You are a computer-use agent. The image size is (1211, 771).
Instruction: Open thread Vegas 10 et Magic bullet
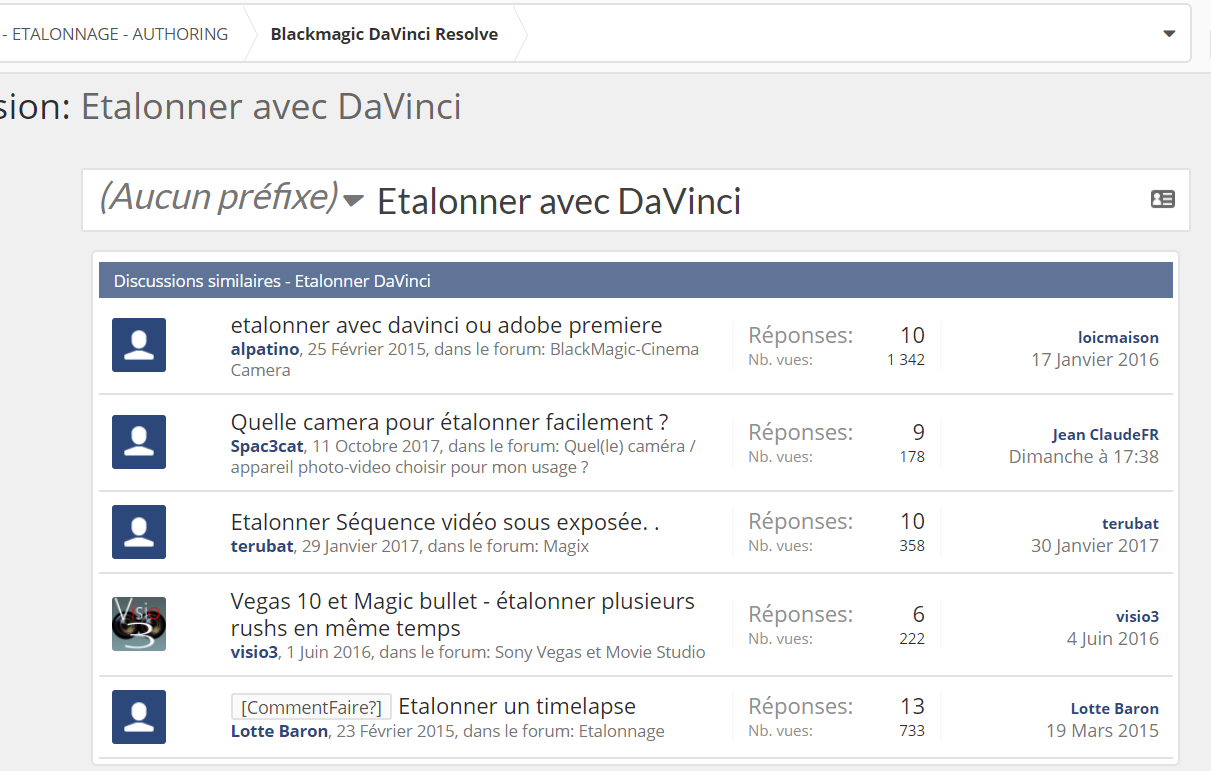point(463,614)
